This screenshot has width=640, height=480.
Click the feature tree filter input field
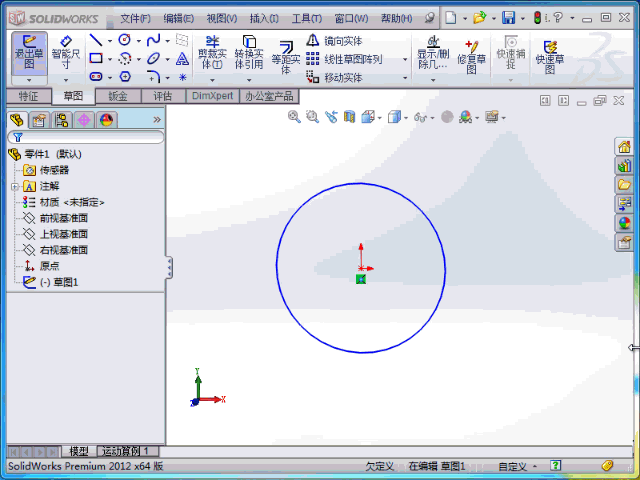click(86, 138)
